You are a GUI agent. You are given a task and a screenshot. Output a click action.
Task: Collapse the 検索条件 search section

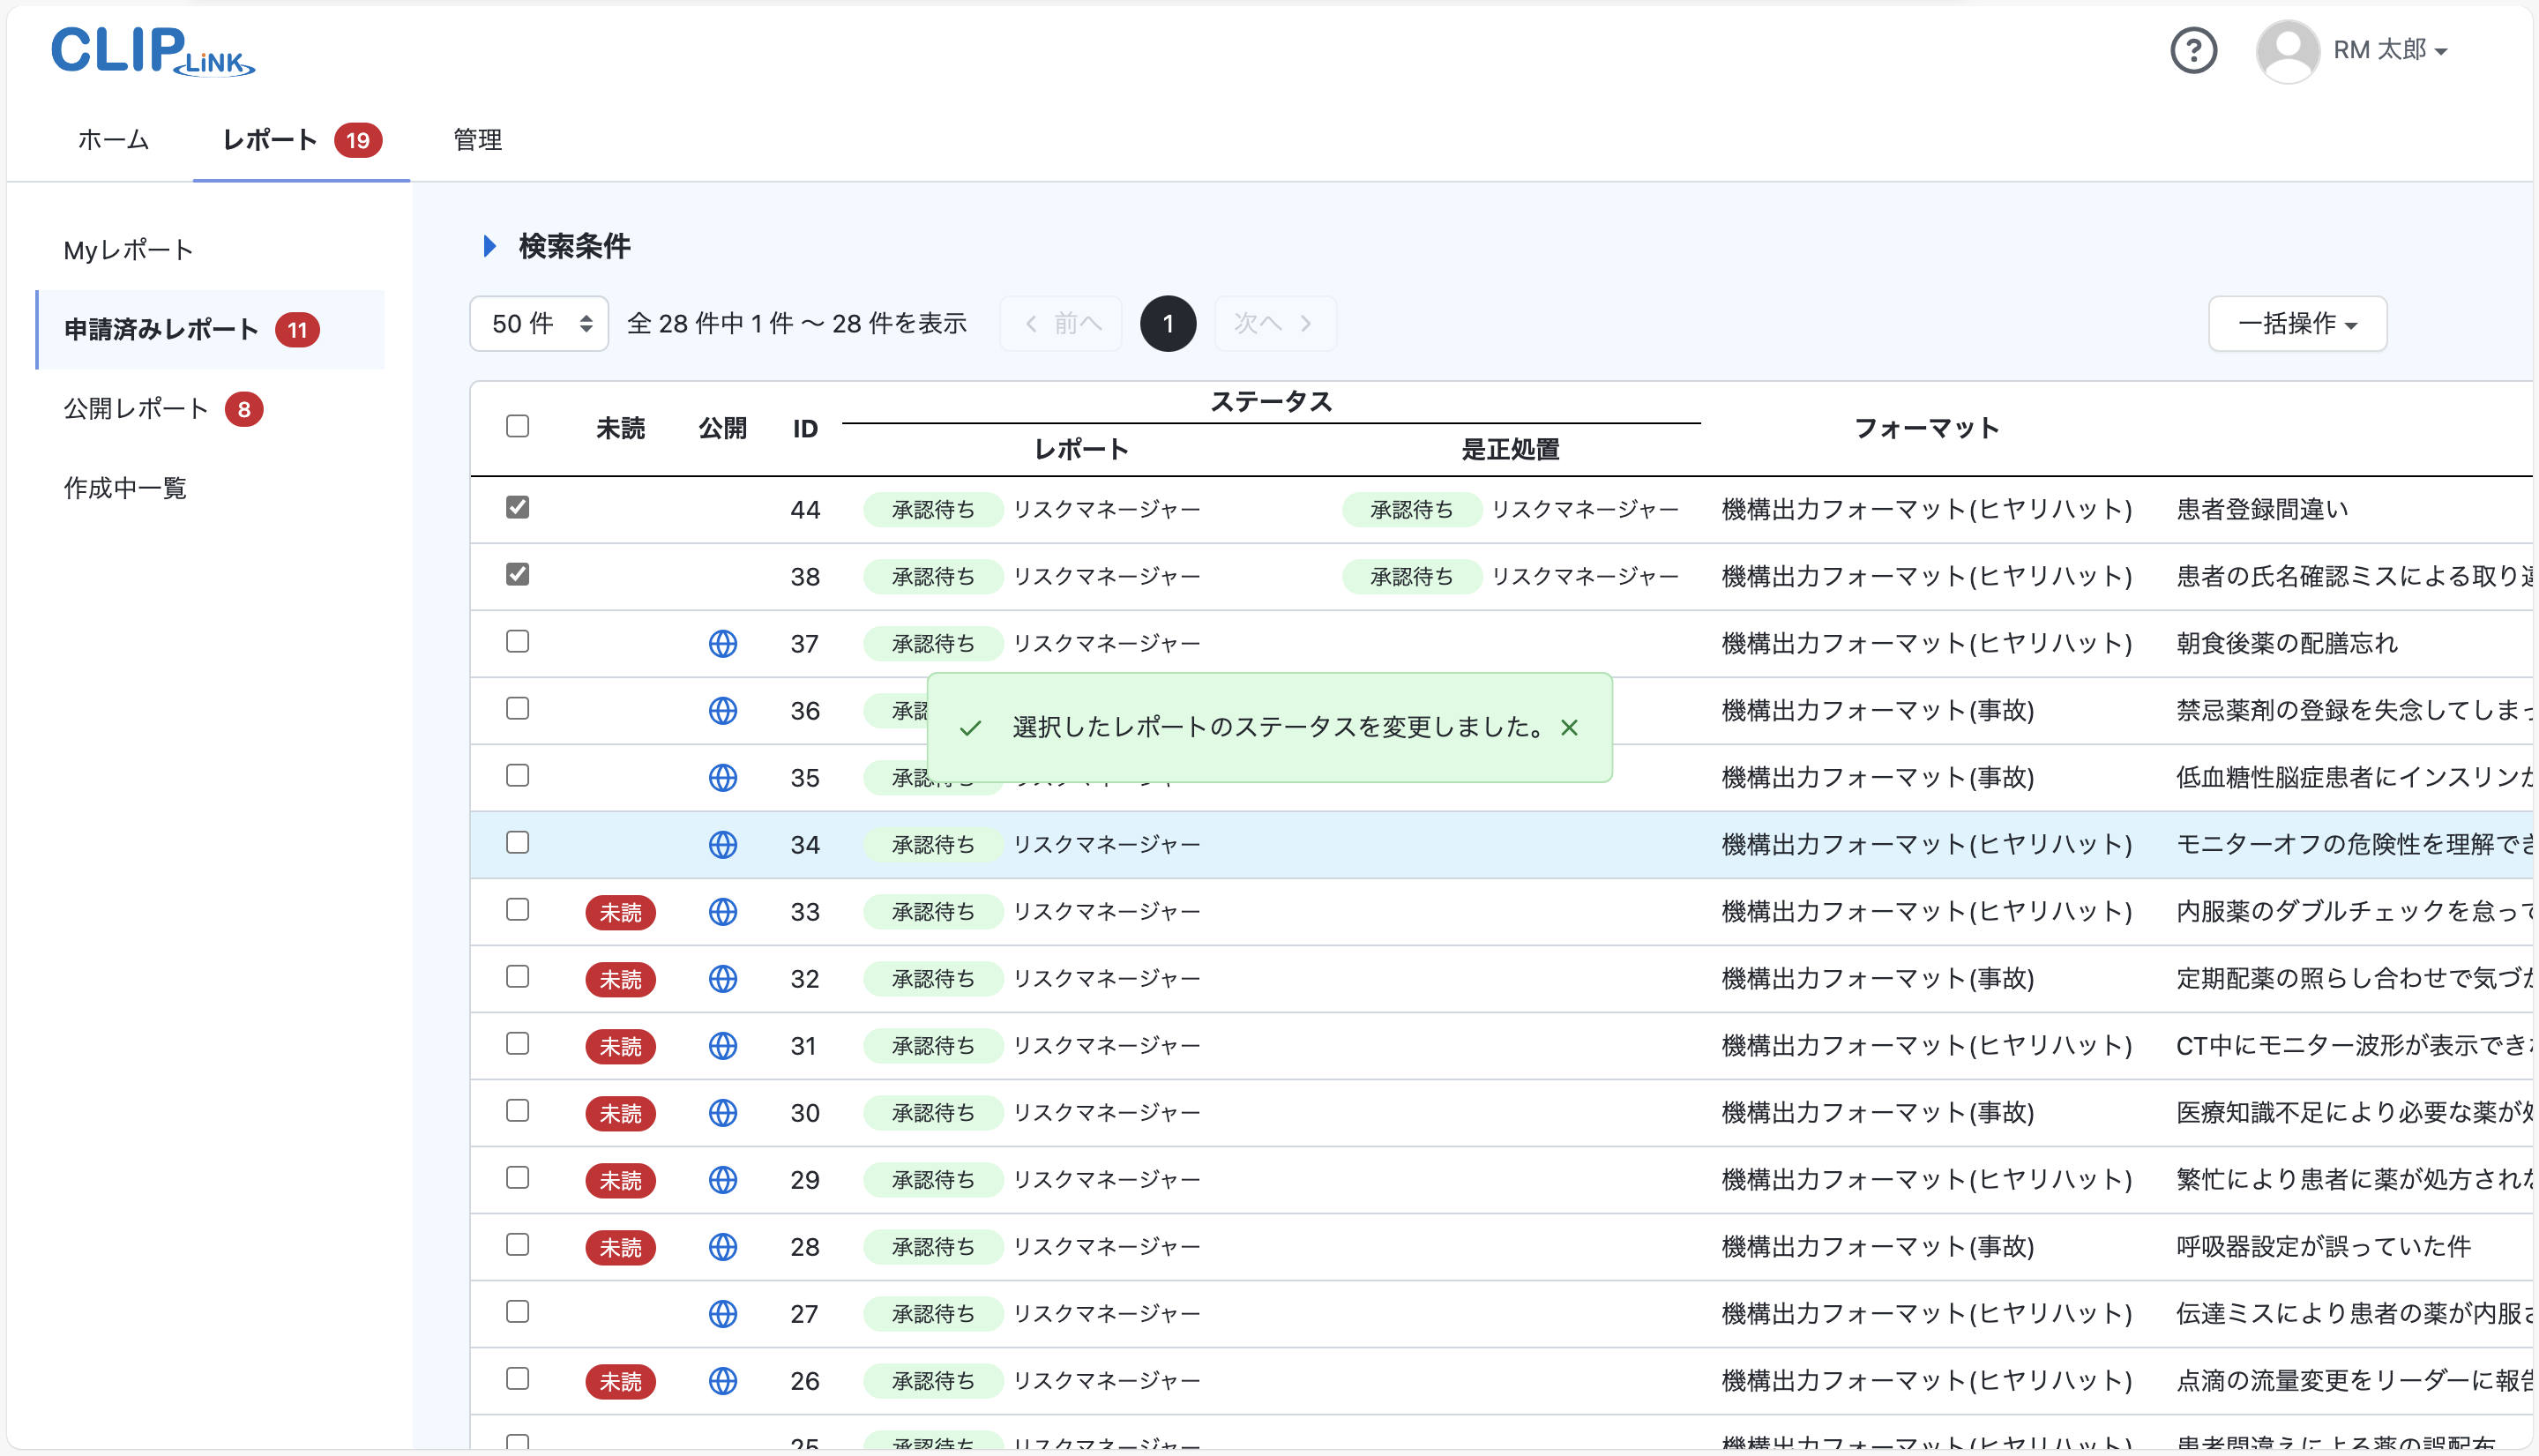(x=489, y=246)
